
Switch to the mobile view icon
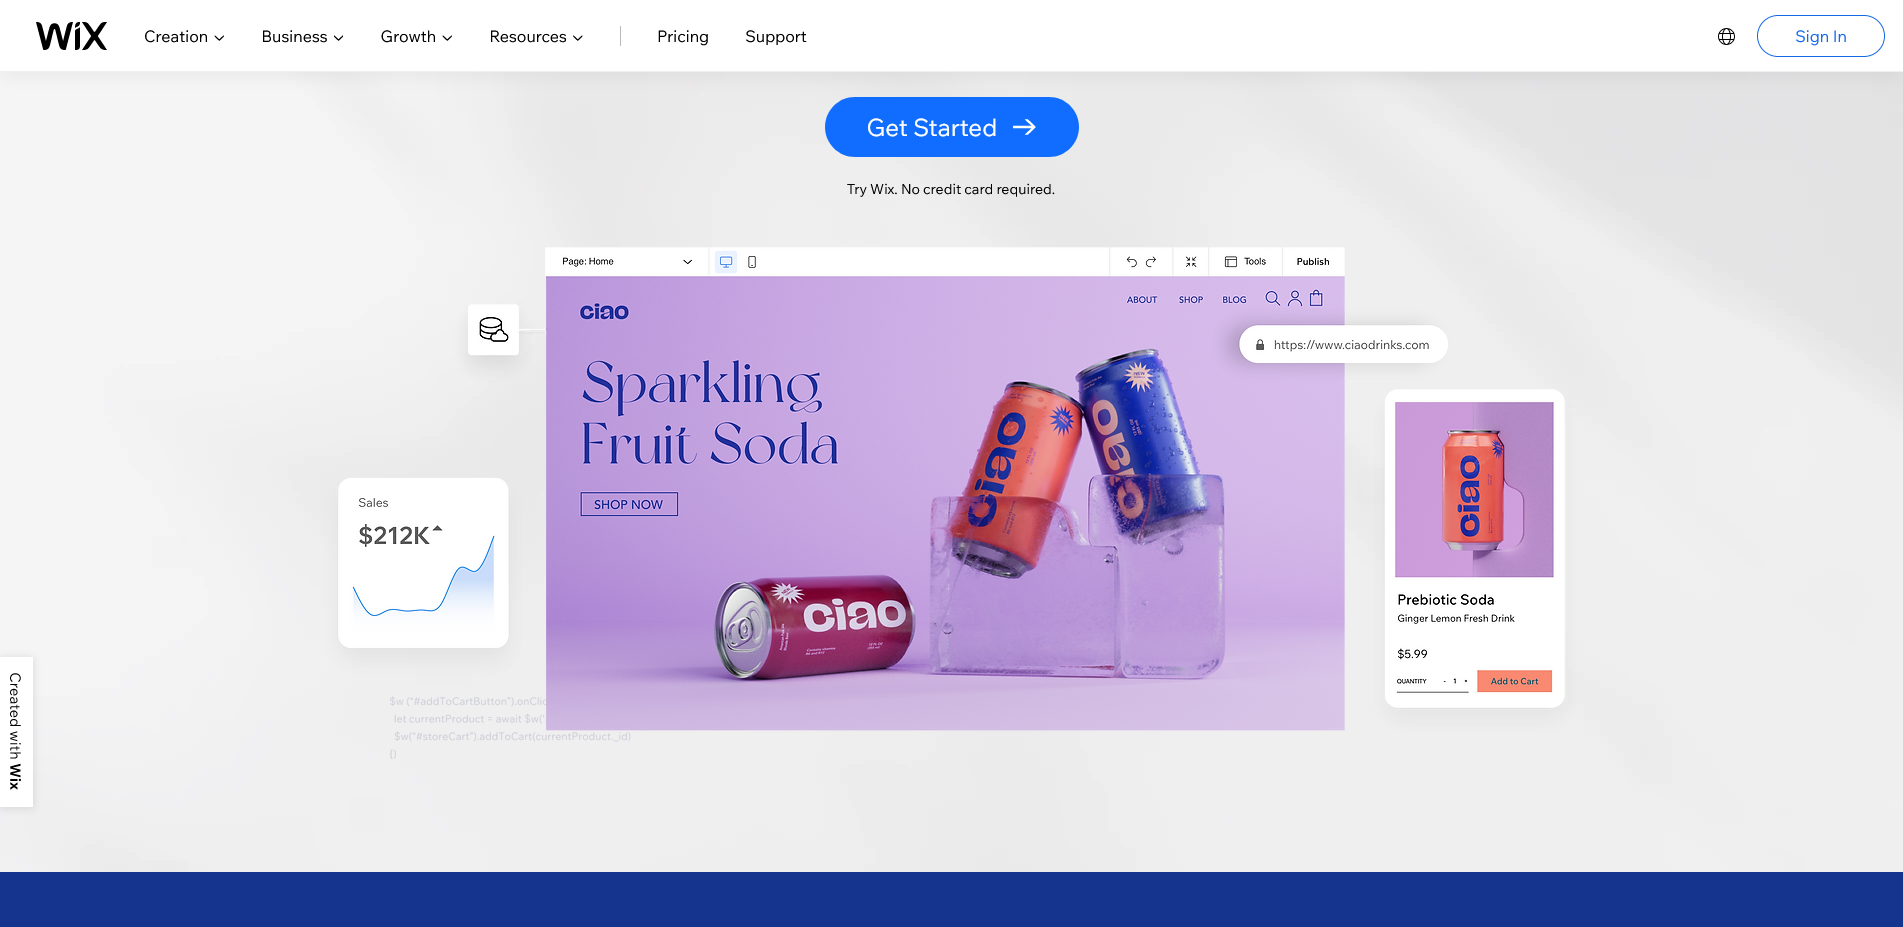[752, 262]
